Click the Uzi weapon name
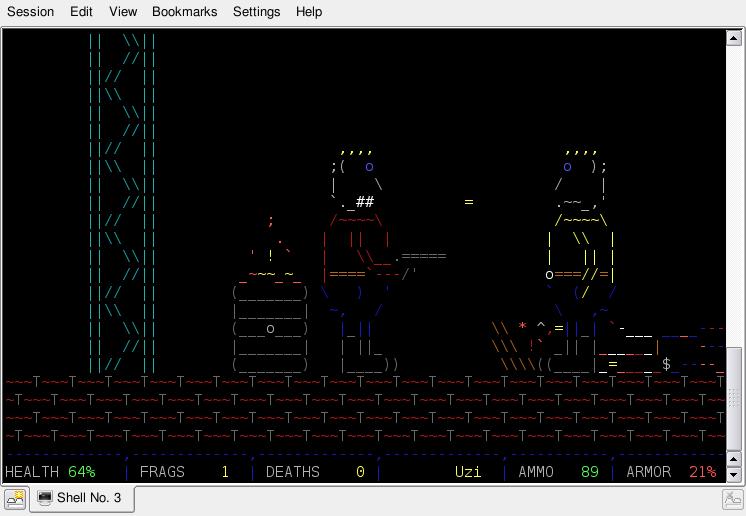This screenshot has height=516, width=746. [468, 472]
